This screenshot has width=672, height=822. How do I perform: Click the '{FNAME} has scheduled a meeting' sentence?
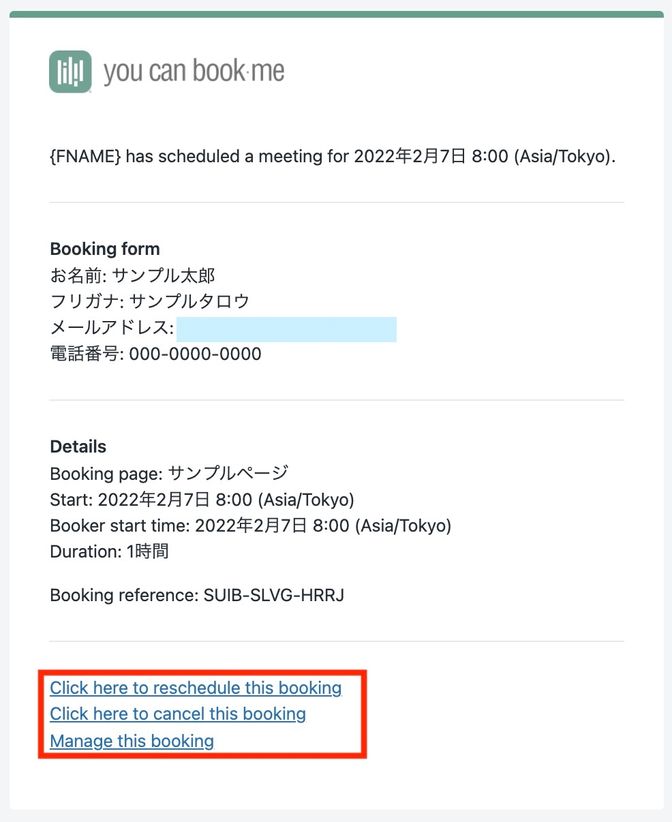click(332, 156)
